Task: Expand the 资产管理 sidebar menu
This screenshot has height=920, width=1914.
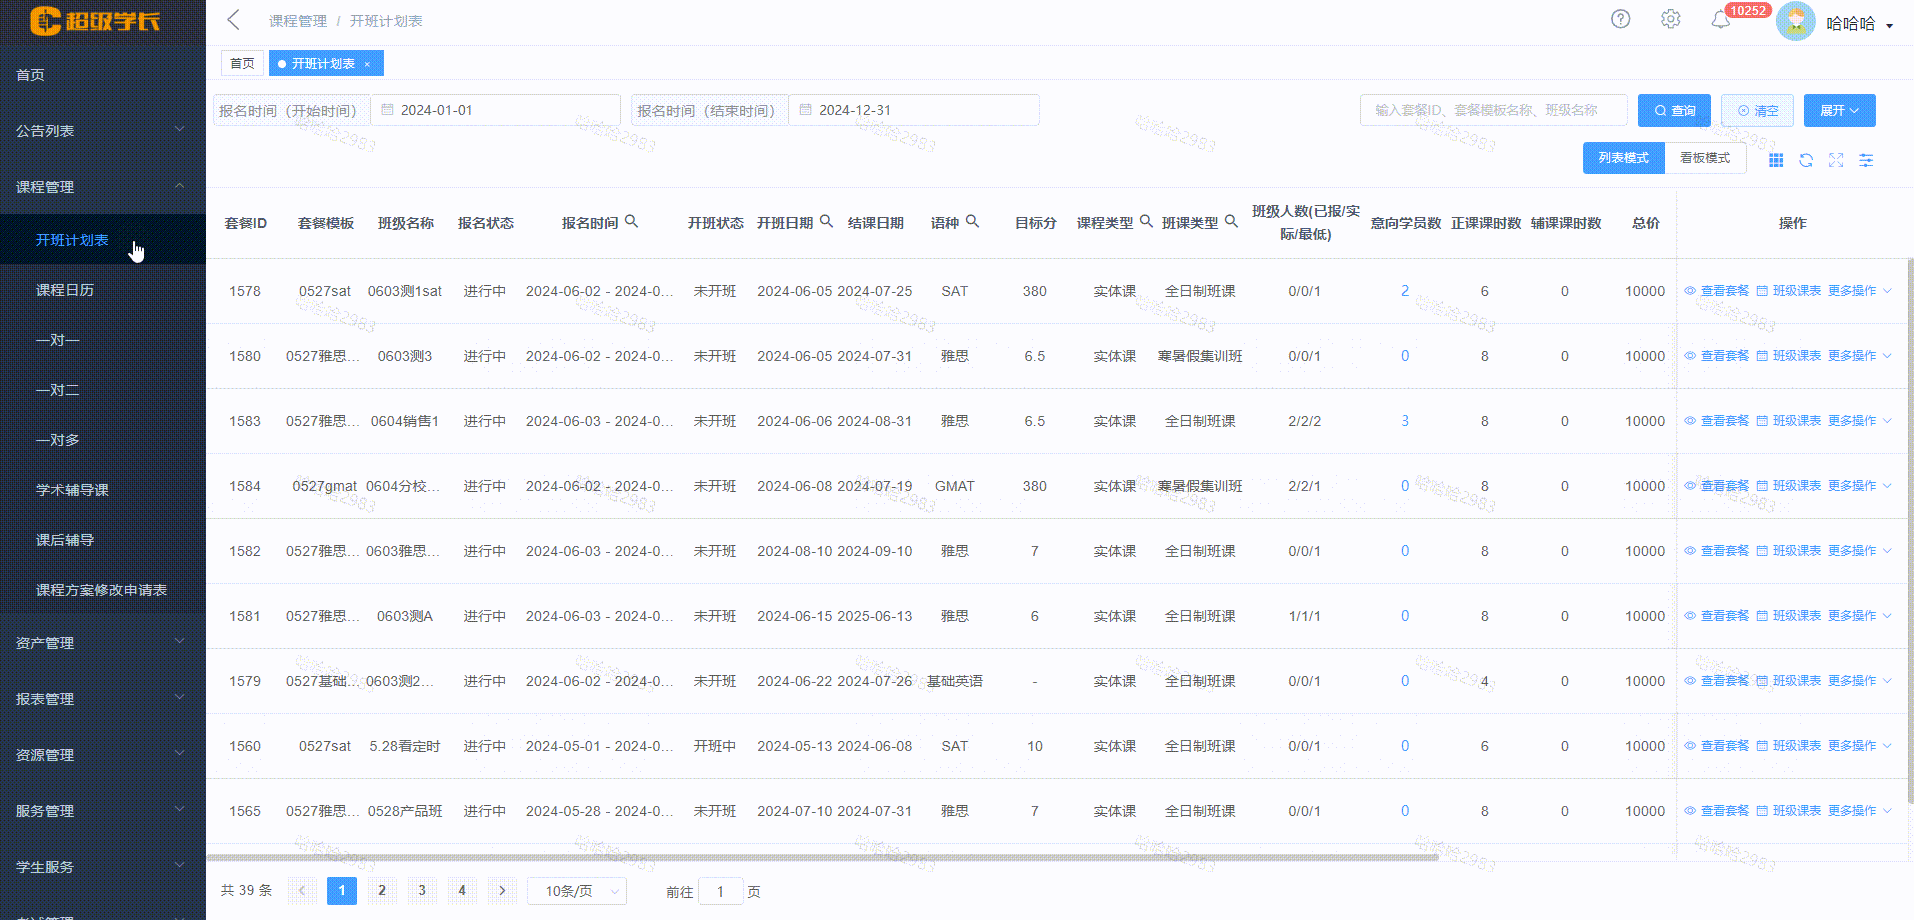Action: click(x=44, y=643)
